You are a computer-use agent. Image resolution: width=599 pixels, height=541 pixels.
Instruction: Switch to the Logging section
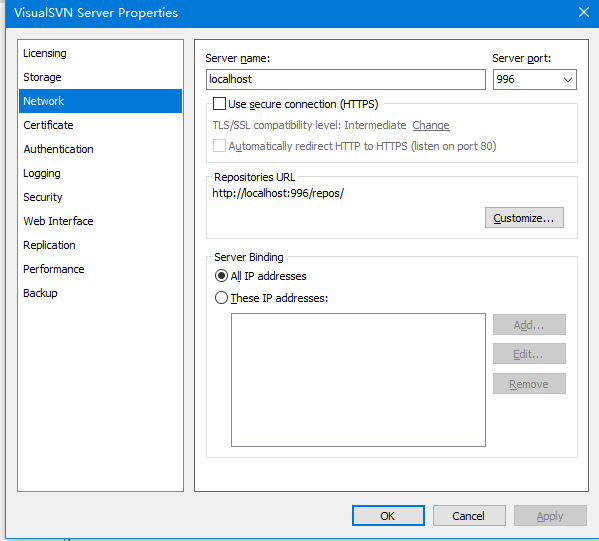[100, 173]
